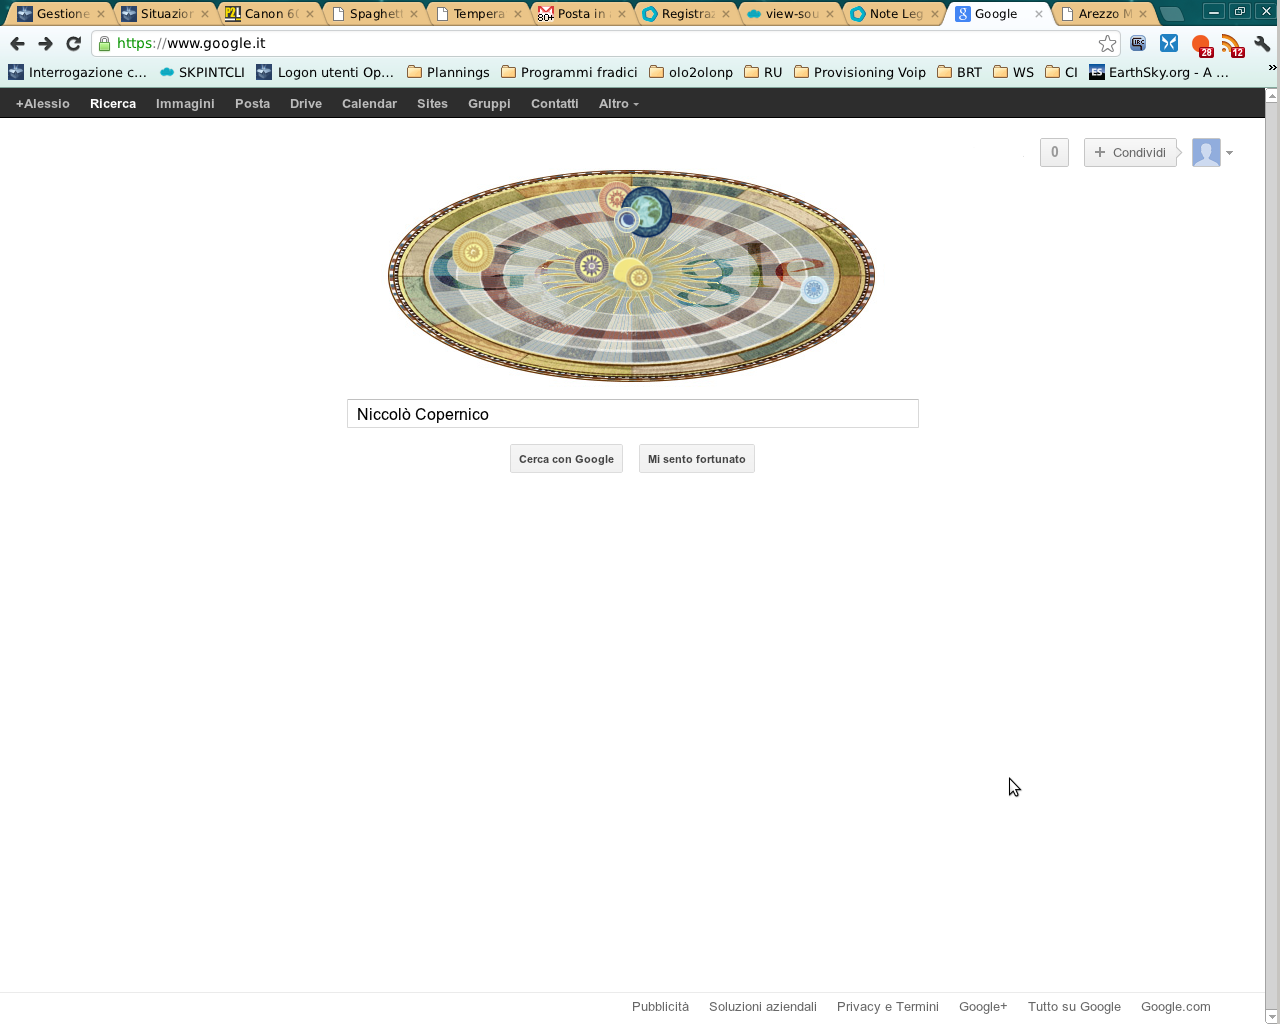Expand the CI bookmark folder
The width and height of the screenshot is (1280, 1024).
pos(1061,72)
